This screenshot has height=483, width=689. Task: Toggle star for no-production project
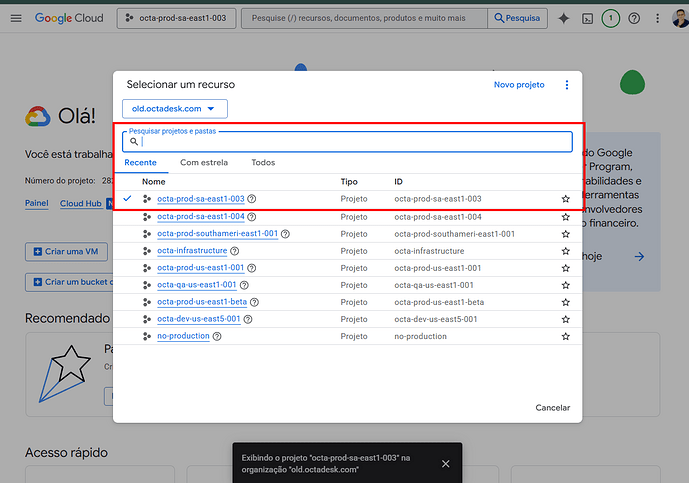click(x=565, y=337)
